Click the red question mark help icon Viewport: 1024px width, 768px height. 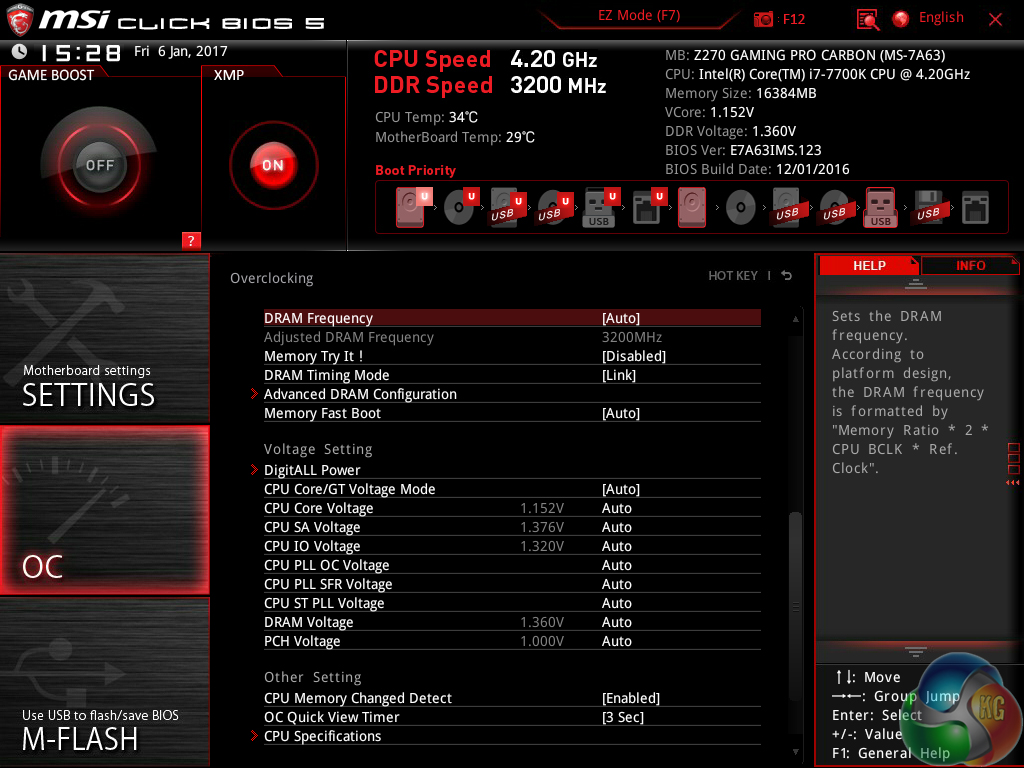click(191, 240)
